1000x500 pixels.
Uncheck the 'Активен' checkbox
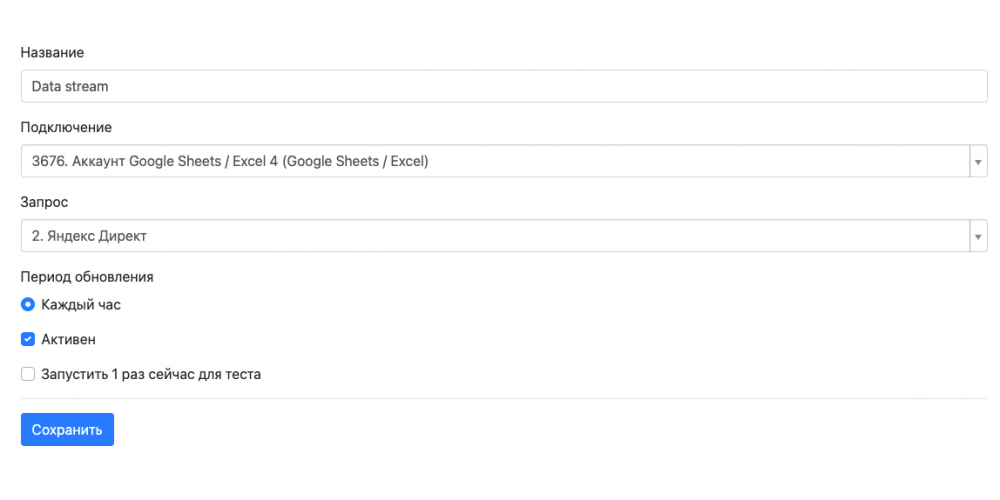click(27, 339)
